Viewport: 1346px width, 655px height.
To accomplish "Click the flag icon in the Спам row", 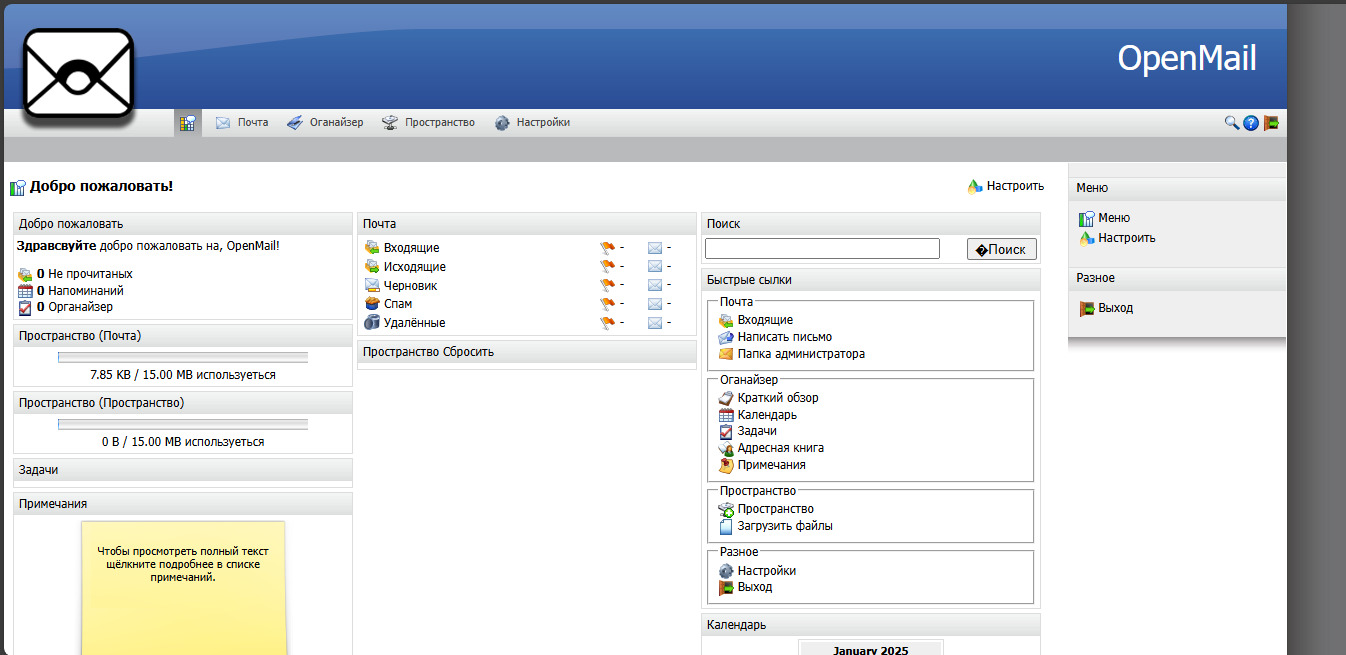I will click(x=607, y=304).
